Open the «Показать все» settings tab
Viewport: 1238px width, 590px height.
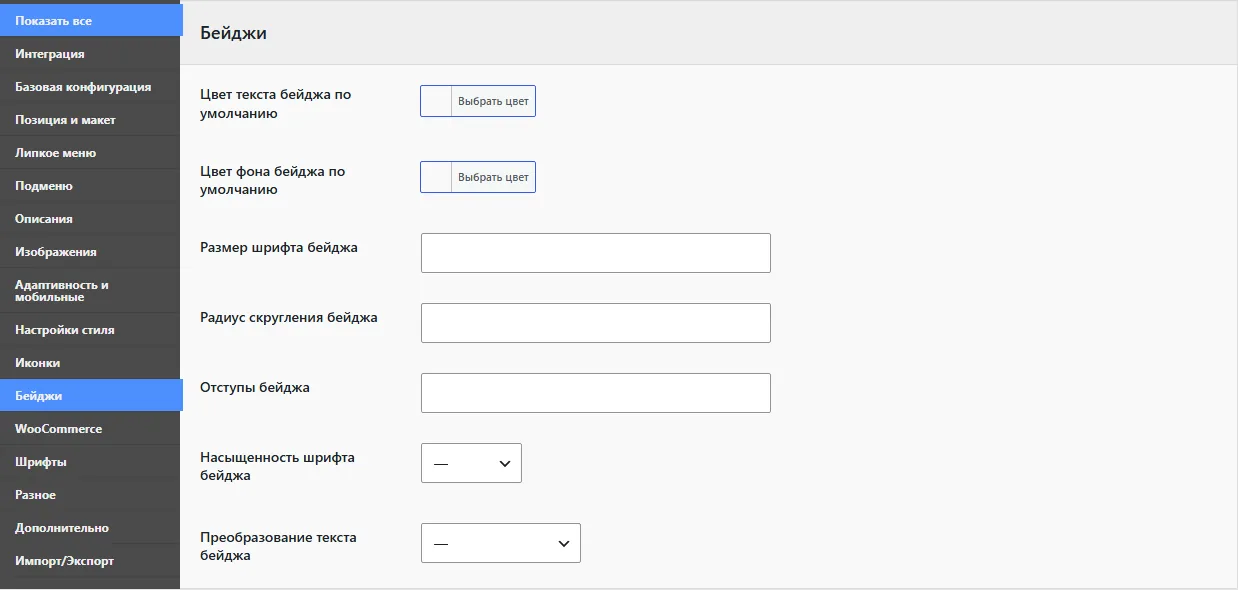click(90, 20)
